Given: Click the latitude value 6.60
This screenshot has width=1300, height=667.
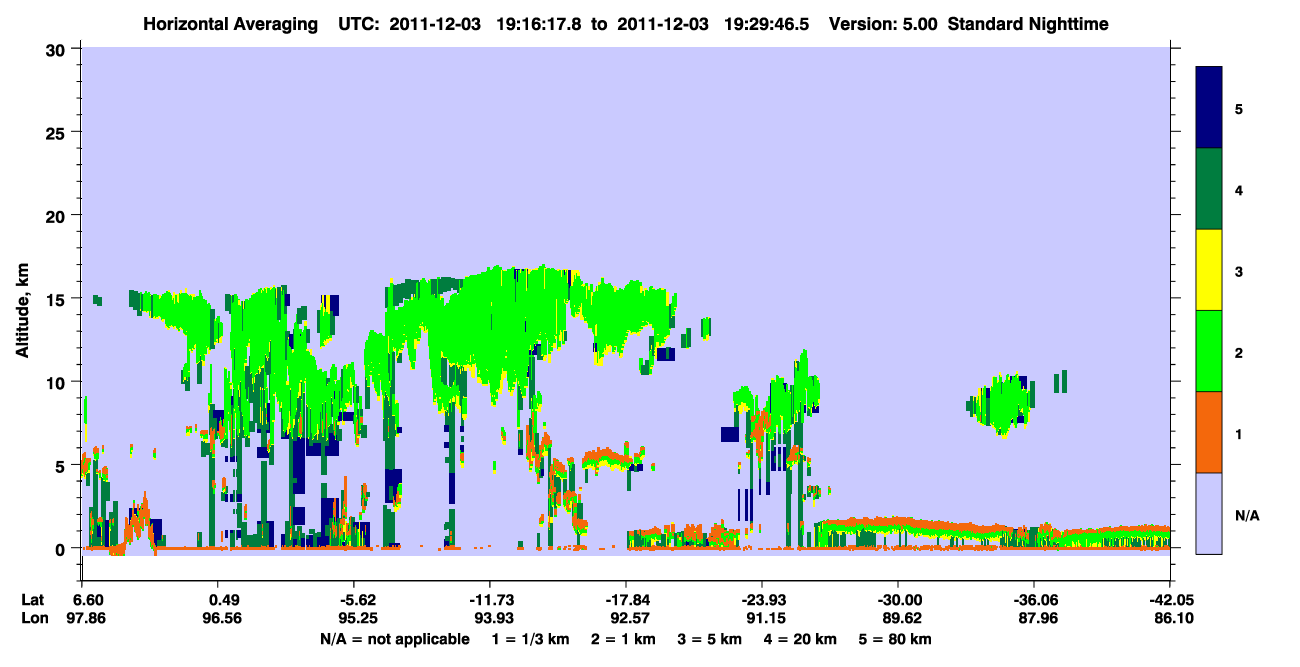Looking at the screenshot, I should [x=89, y=600].
